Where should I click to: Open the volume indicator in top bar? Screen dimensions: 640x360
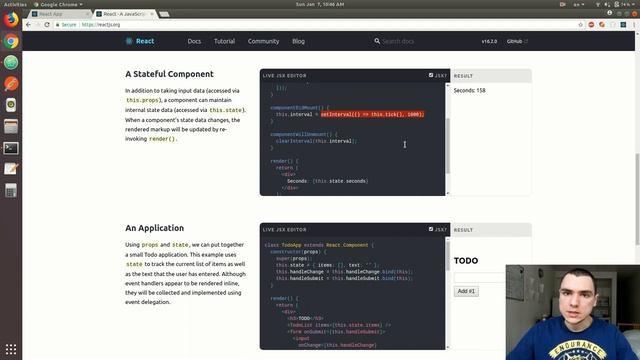[607, 4]
